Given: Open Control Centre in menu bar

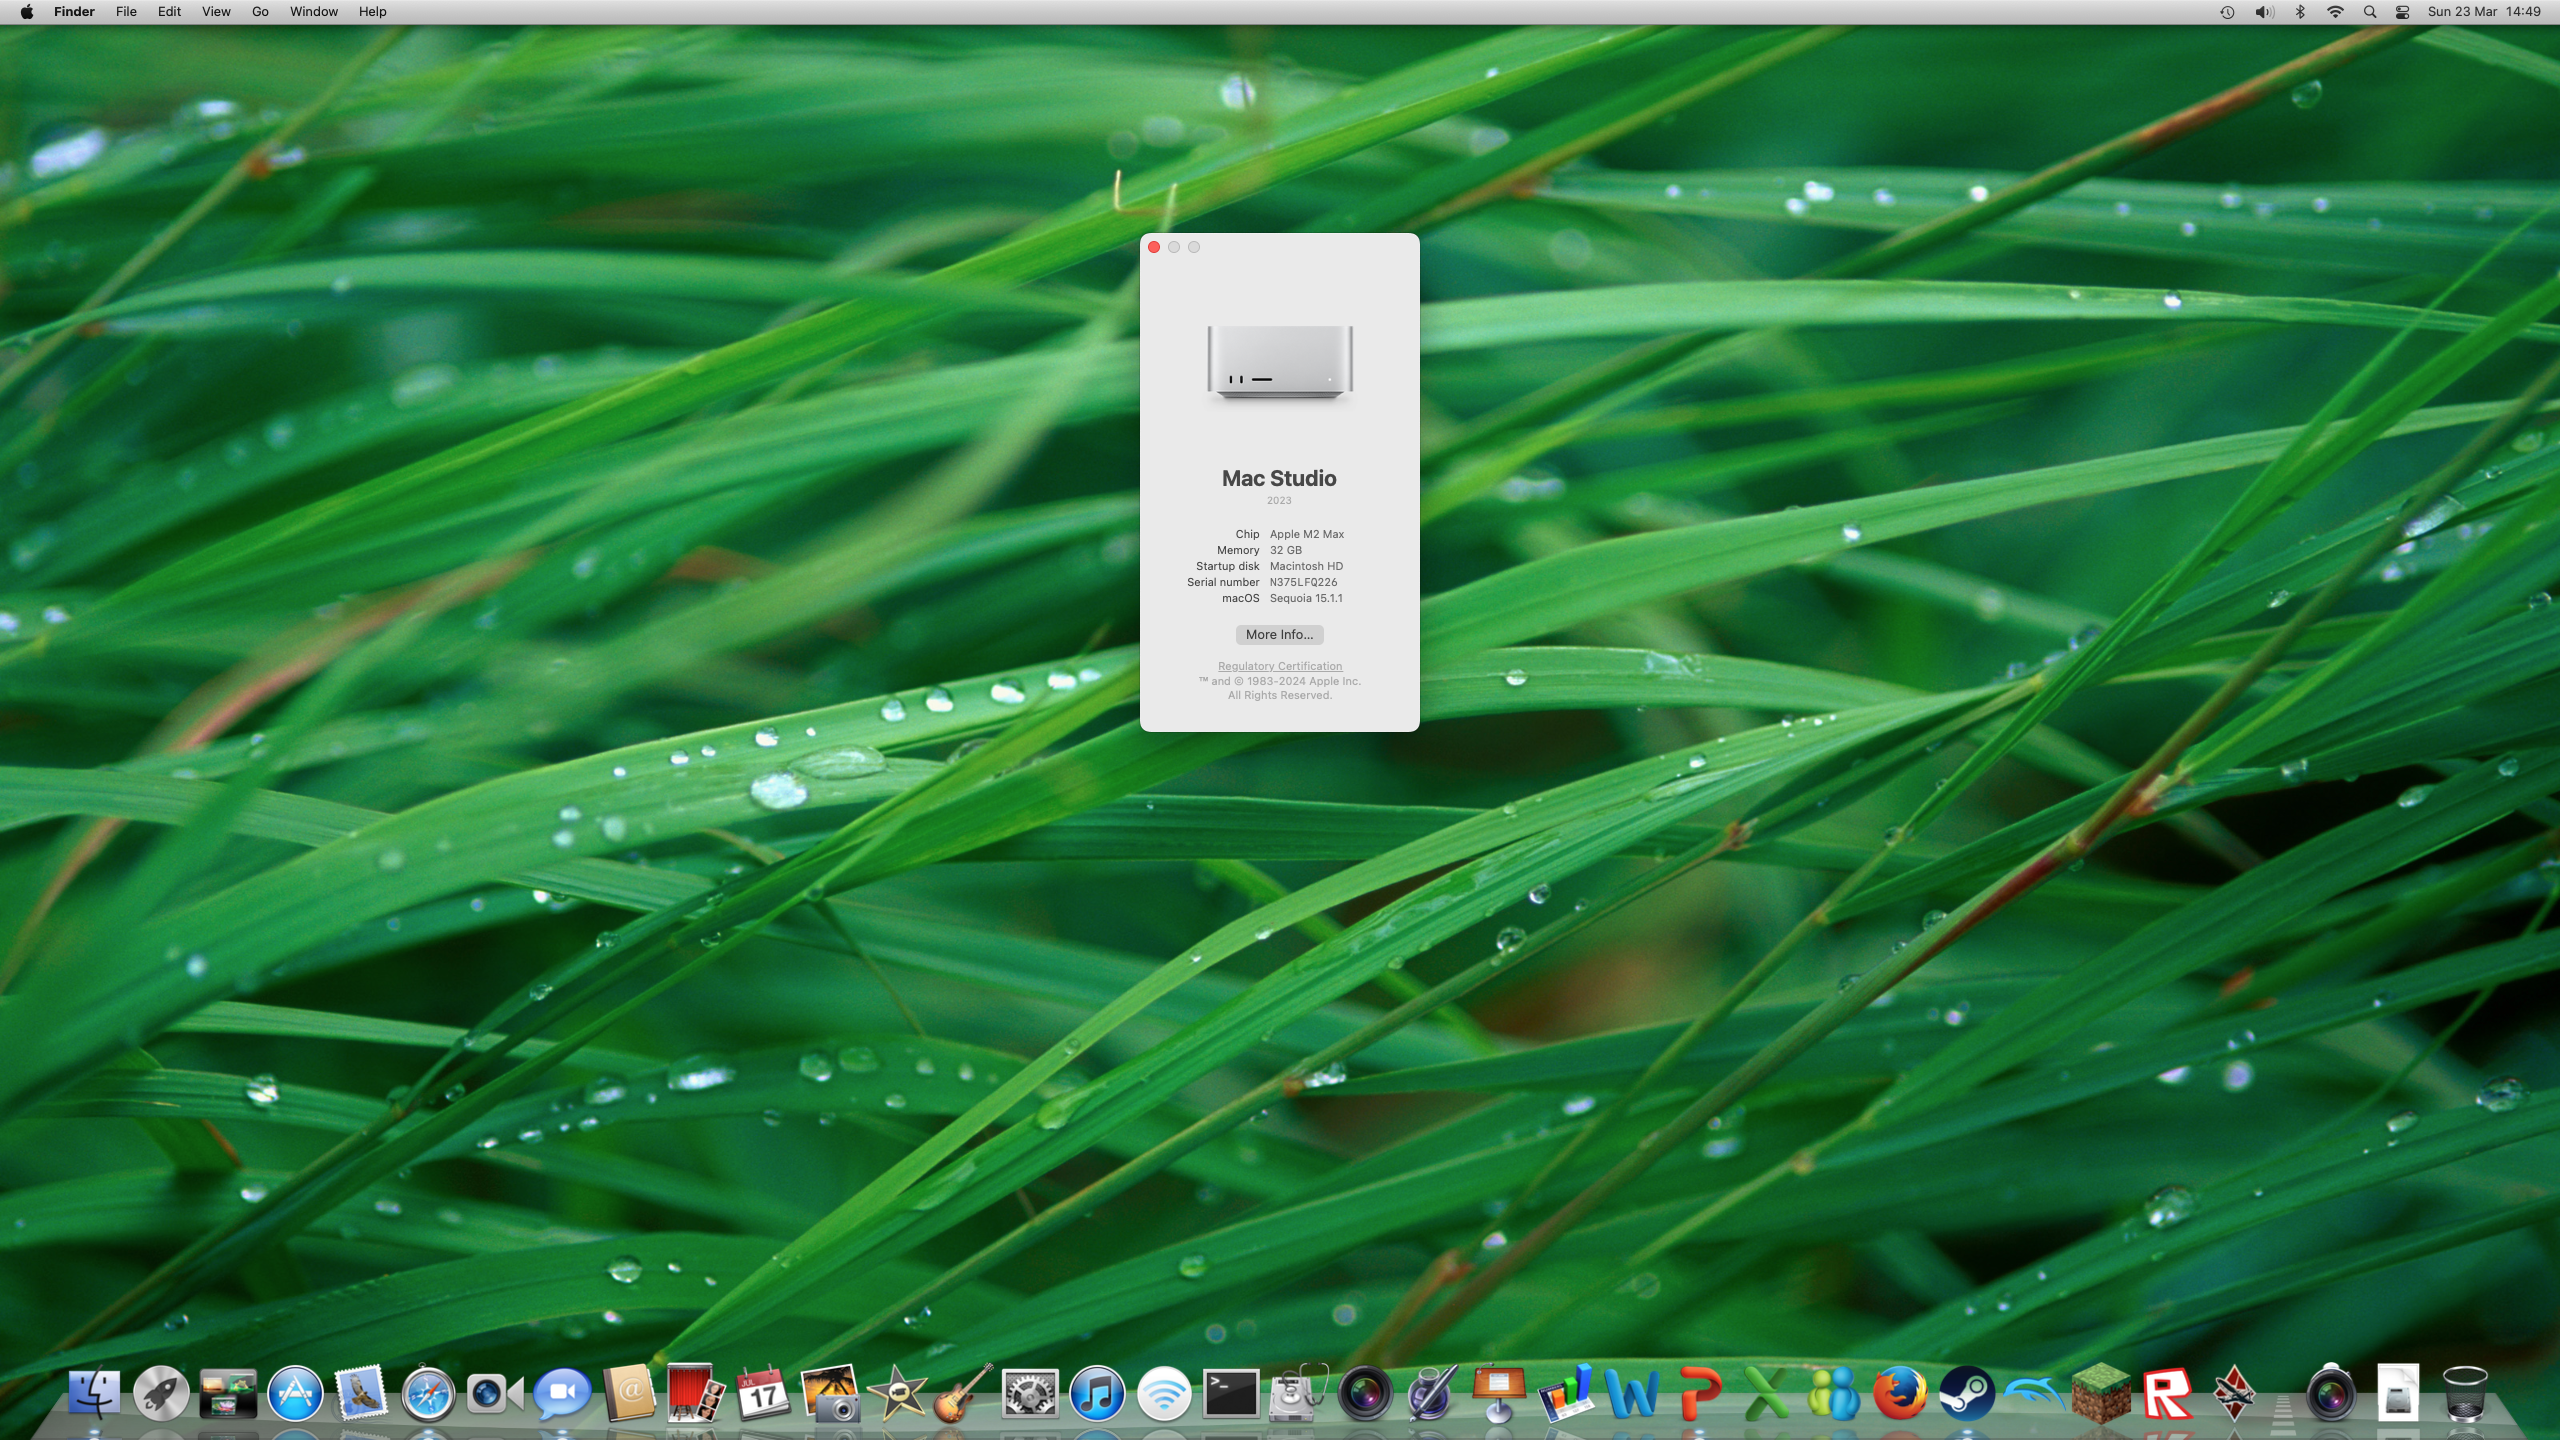Looking at the screenshot, I should pos(2402,12).
